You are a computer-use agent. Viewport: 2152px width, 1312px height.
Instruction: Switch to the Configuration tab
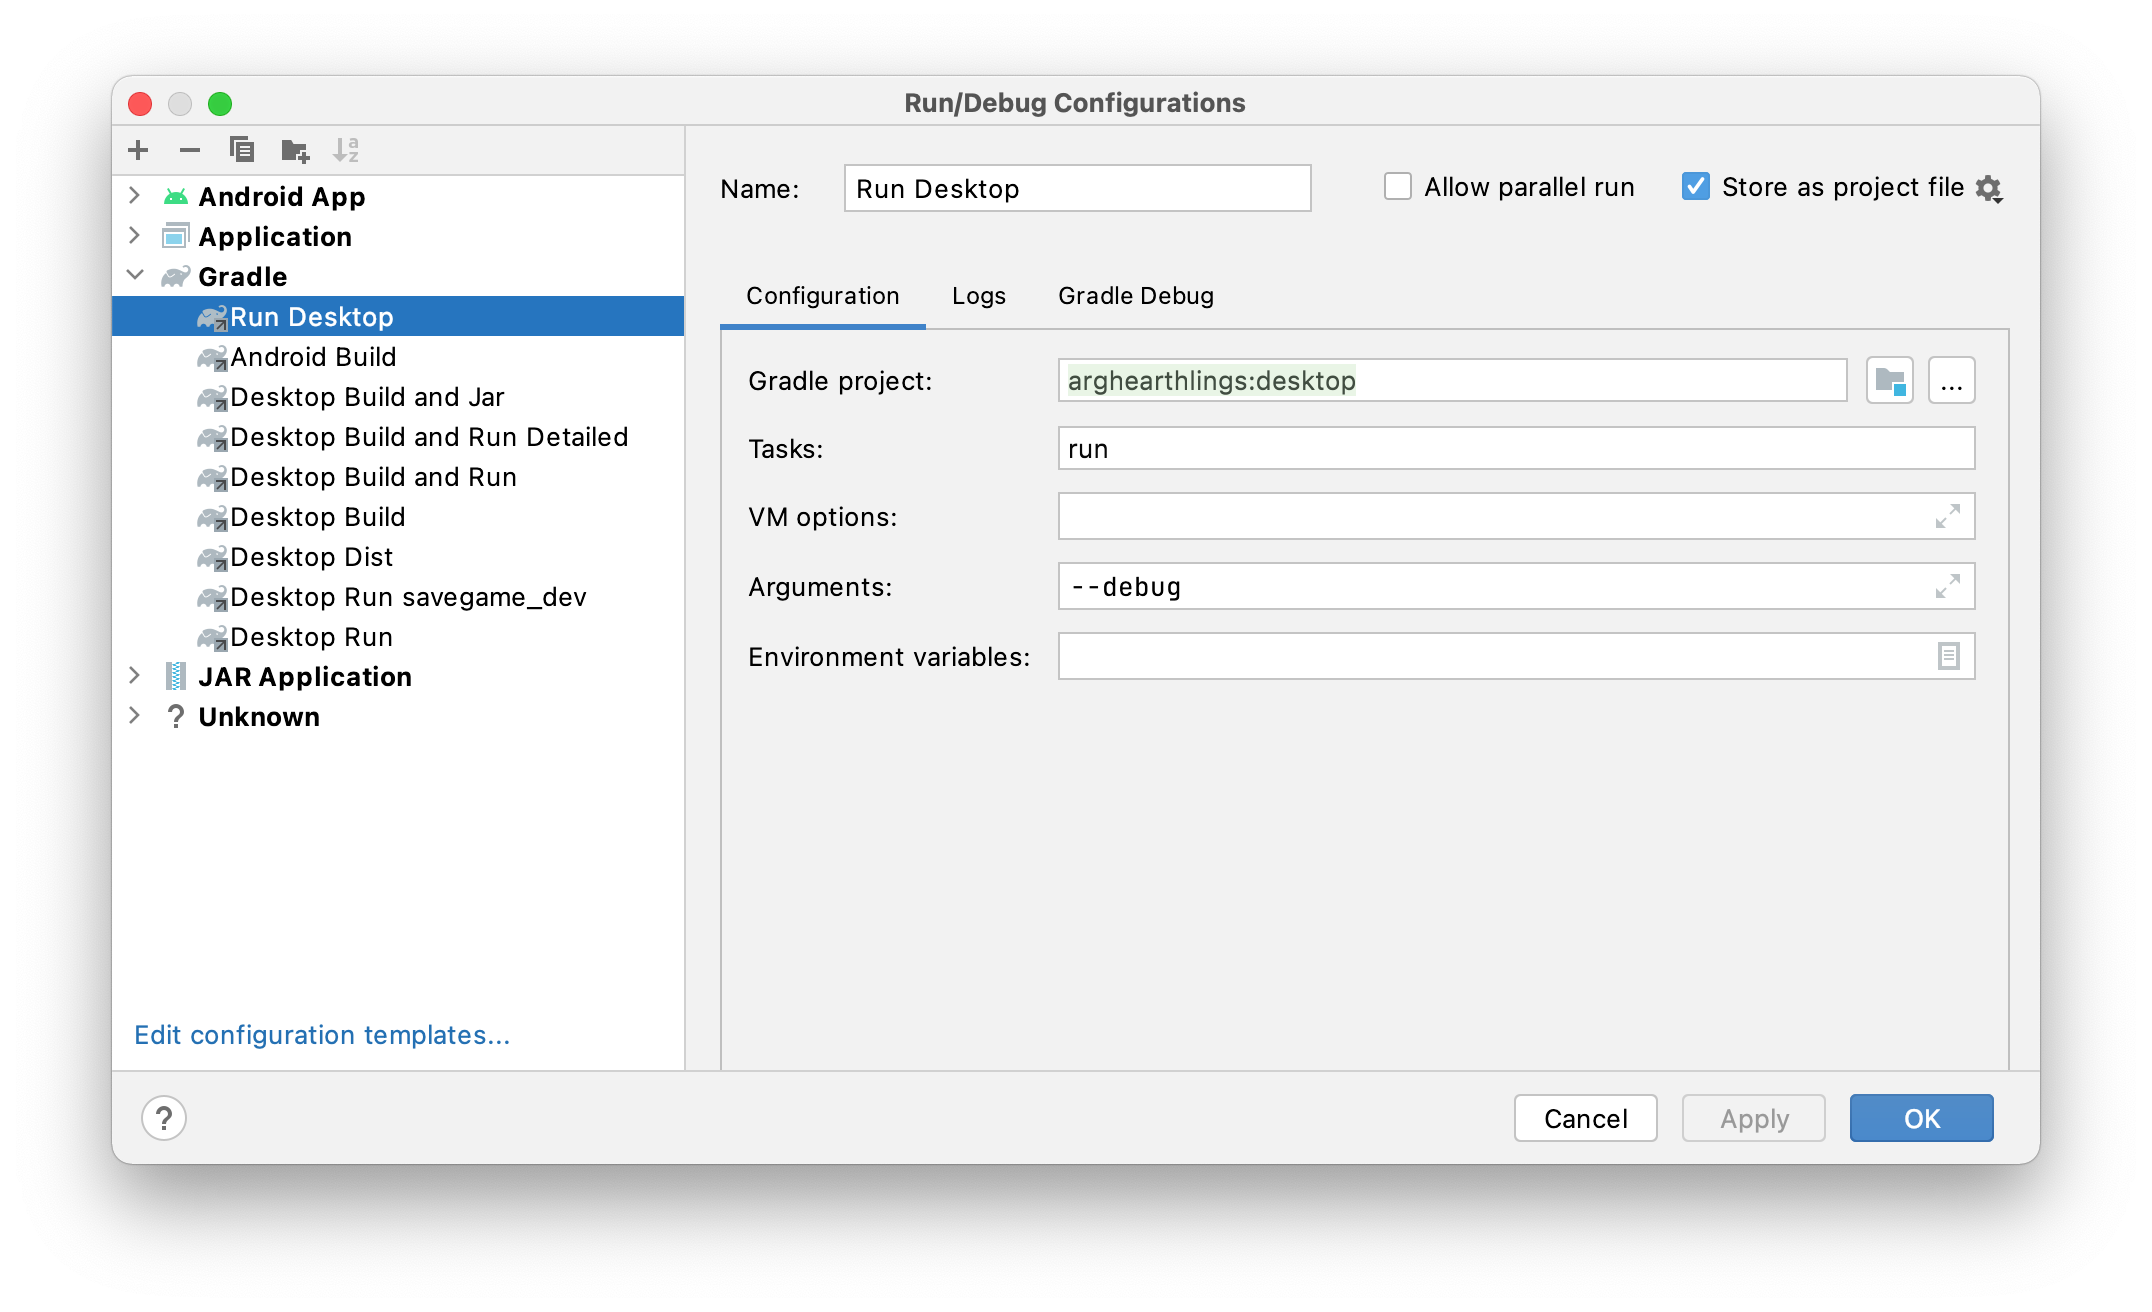(x=823, y=296)
